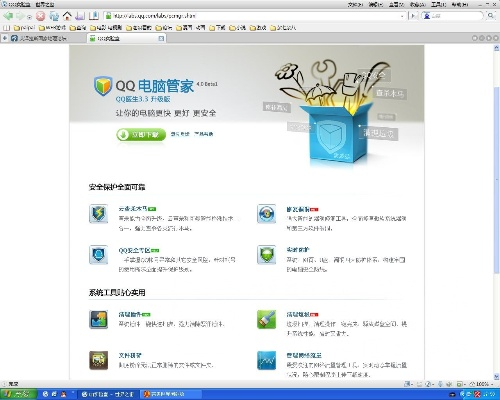This screenshot has width=500, height=400.
Task: Open the 编辑 menu
Action: click(376, 4)
